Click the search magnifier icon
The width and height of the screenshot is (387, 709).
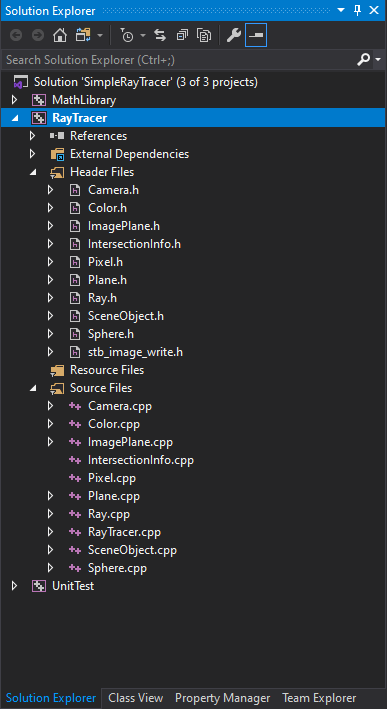363,59
